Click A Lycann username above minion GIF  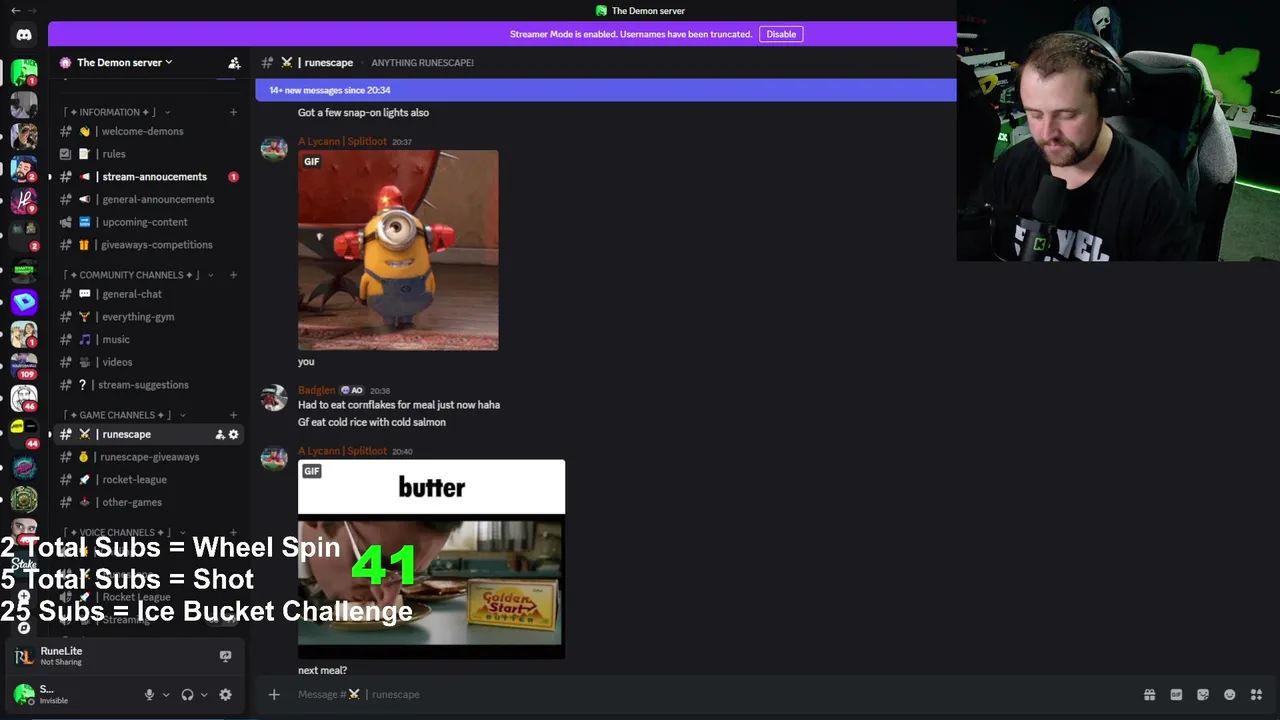pyautogui.click(x=342, y=142)
